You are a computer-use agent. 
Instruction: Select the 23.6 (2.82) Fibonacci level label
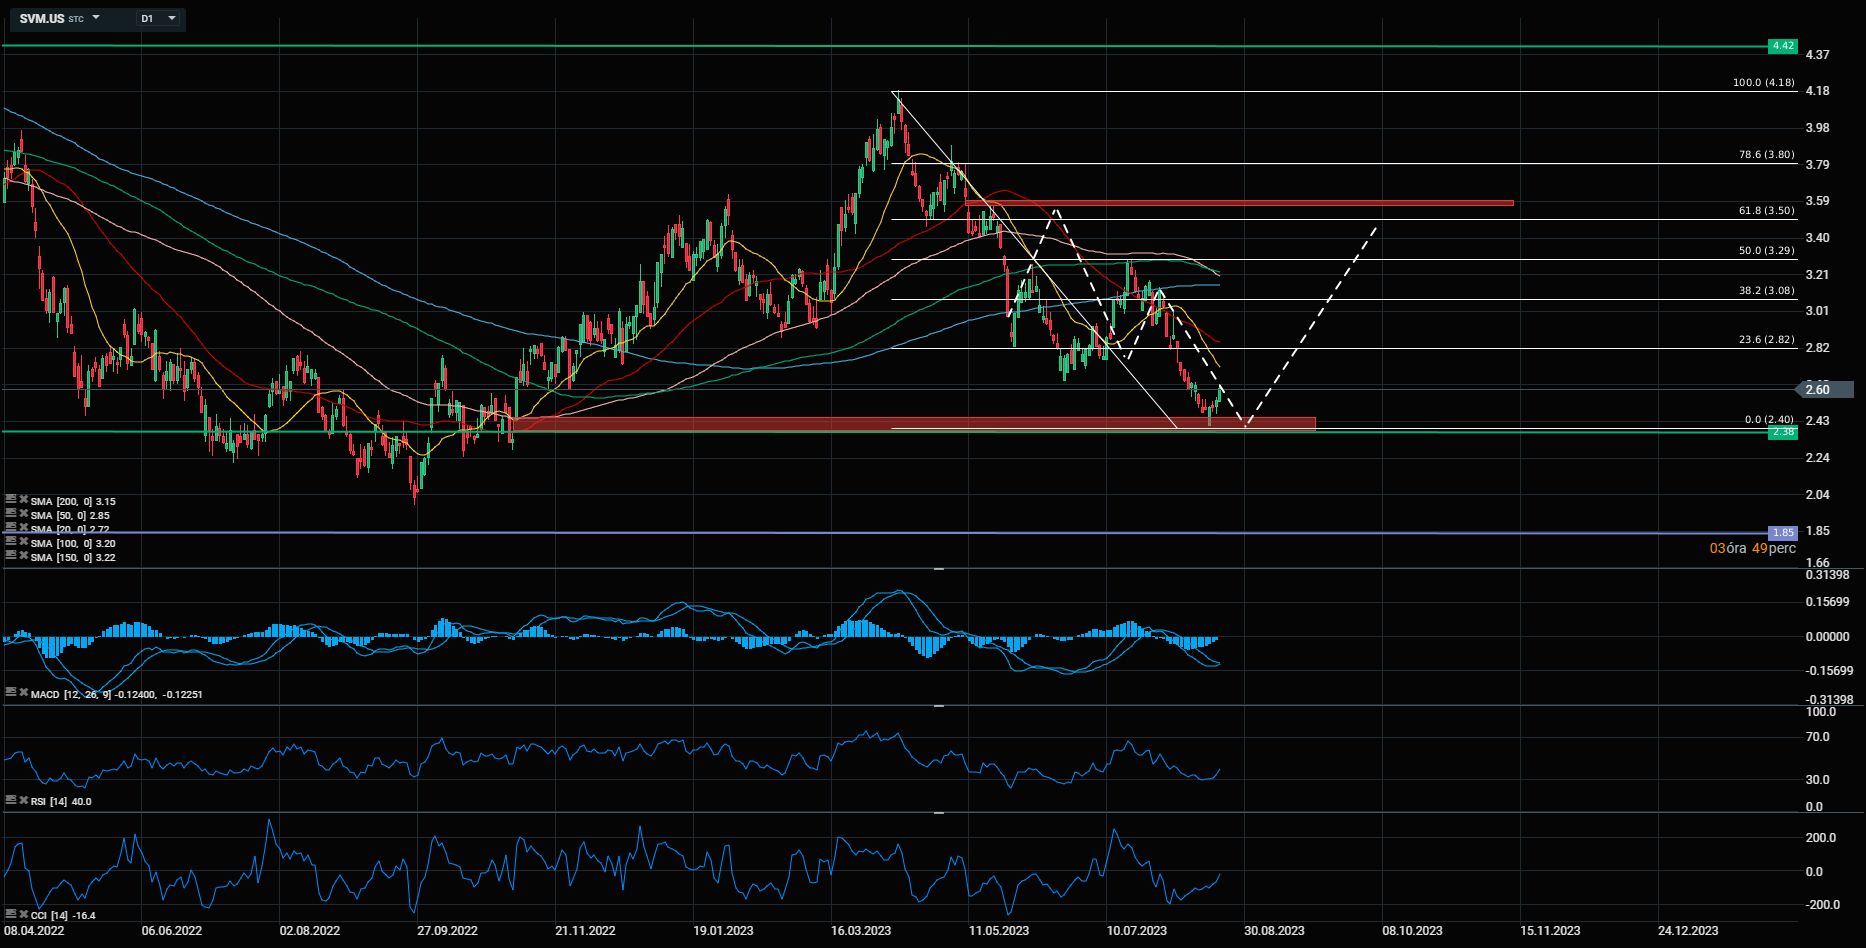click(x=1767, y=340)
